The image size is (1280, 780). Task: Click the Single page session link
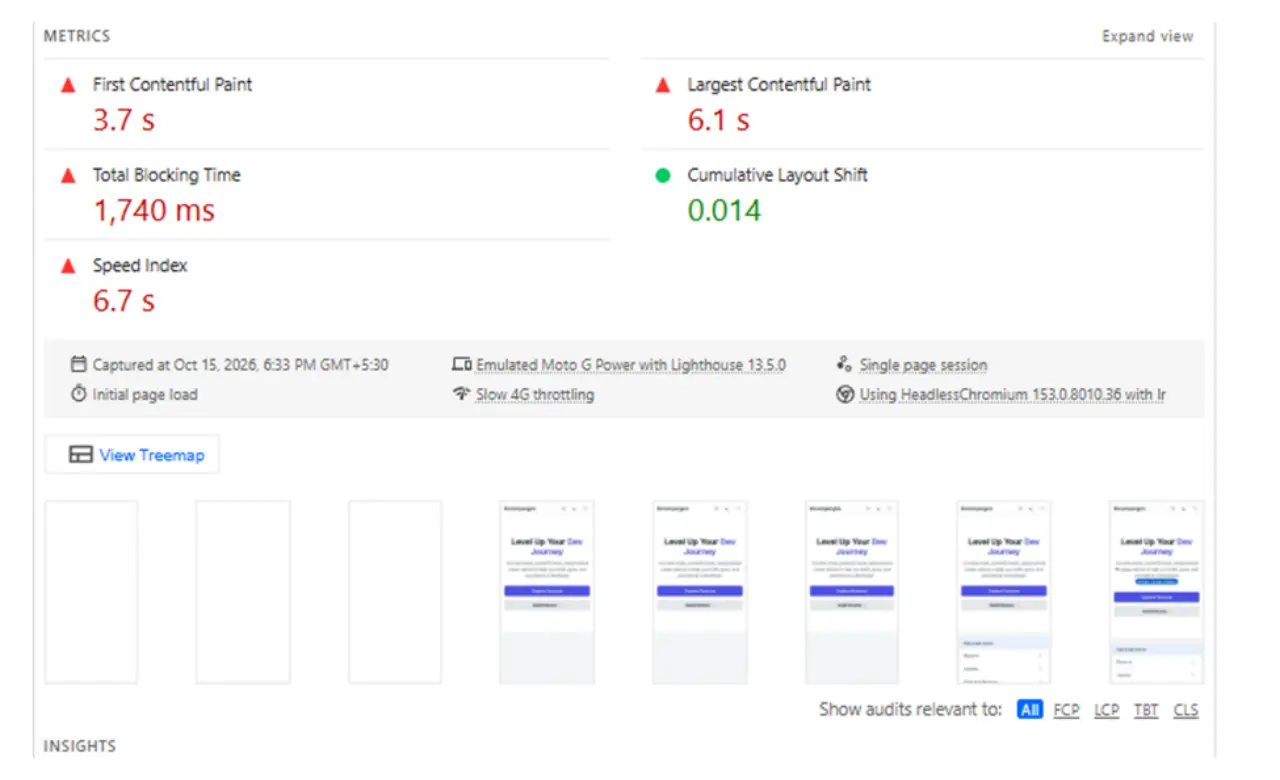(923, 365)
